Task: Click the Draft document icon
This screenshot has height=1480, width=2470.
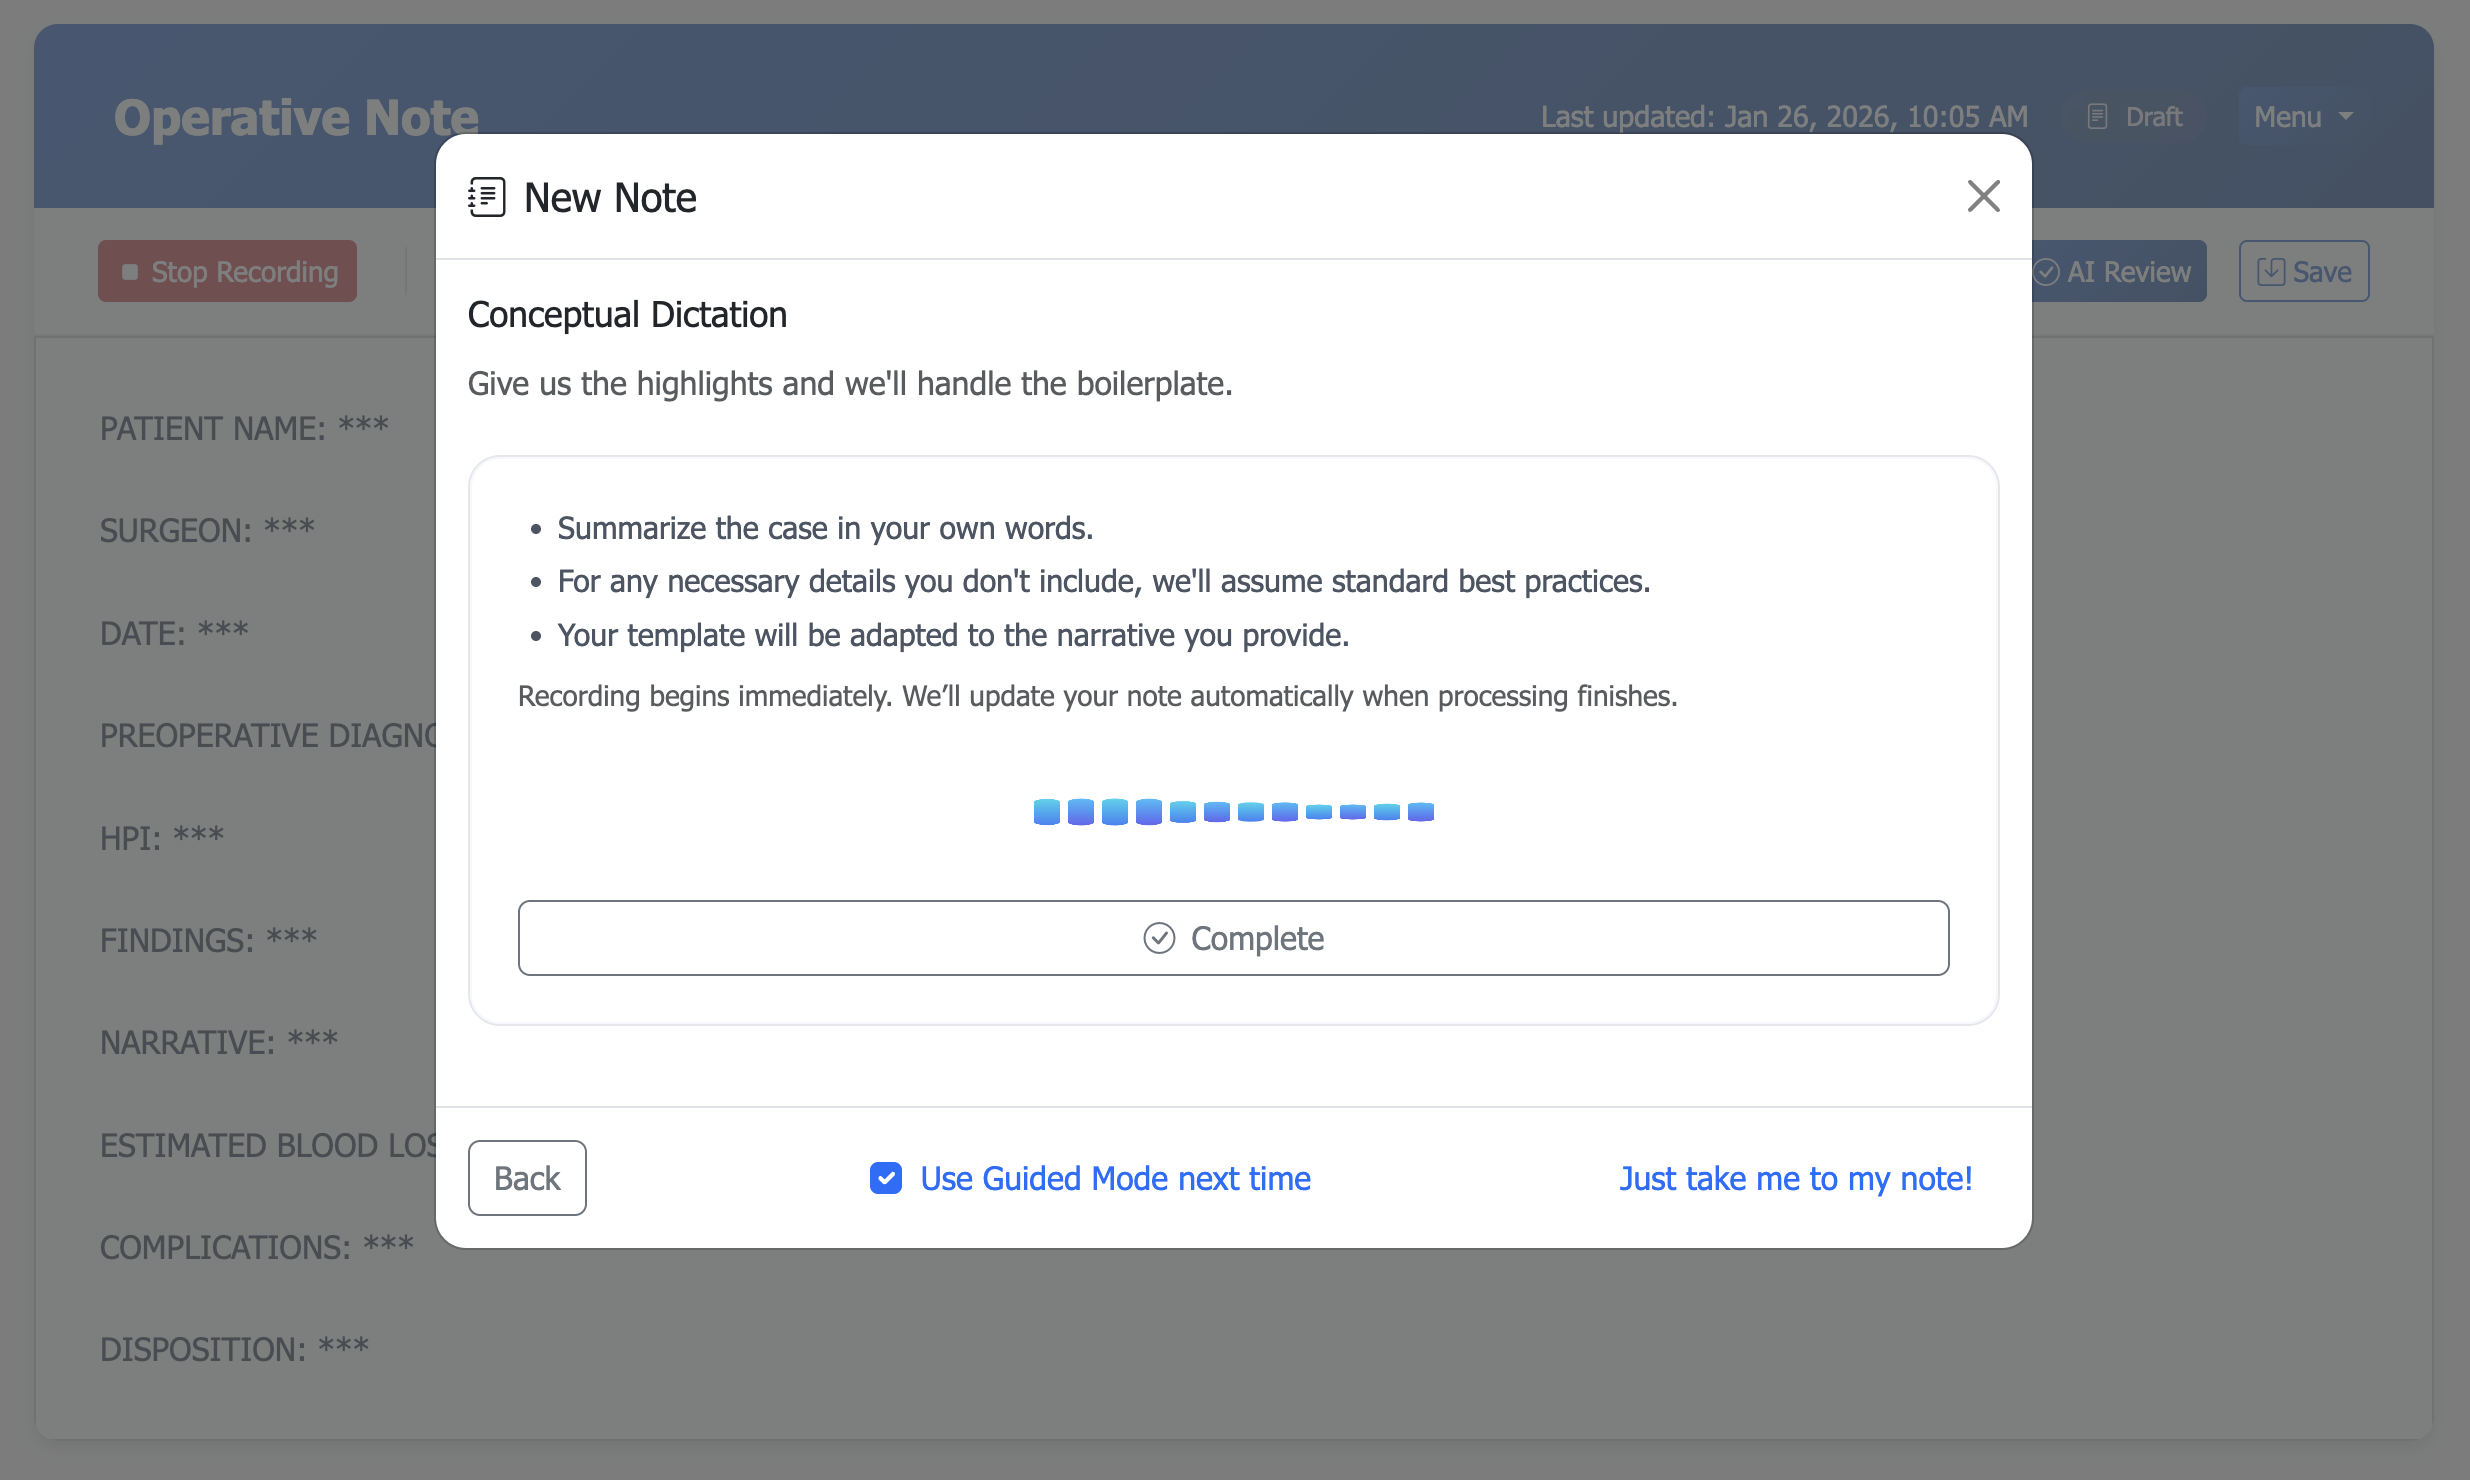Action: (2098, 117)
